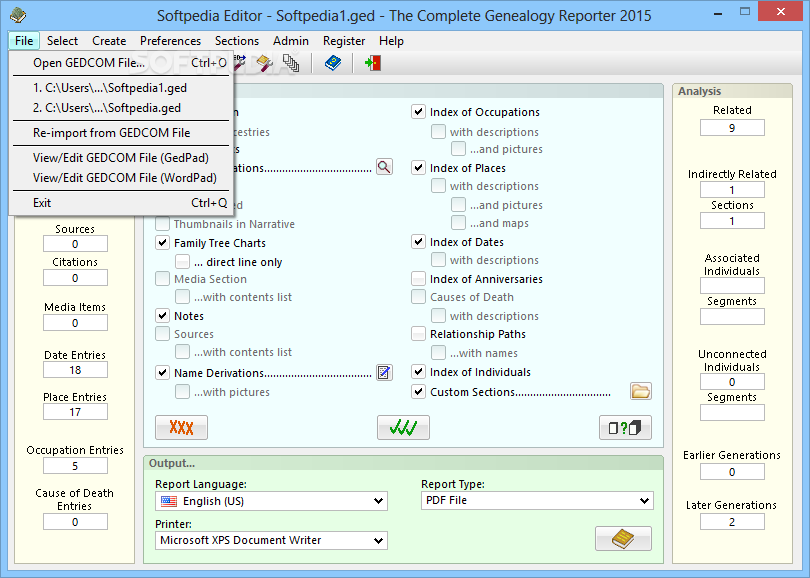Open recent file Softpedia1.ged
The width and height of the screenshot is (810, 578).
coord(121,88)
